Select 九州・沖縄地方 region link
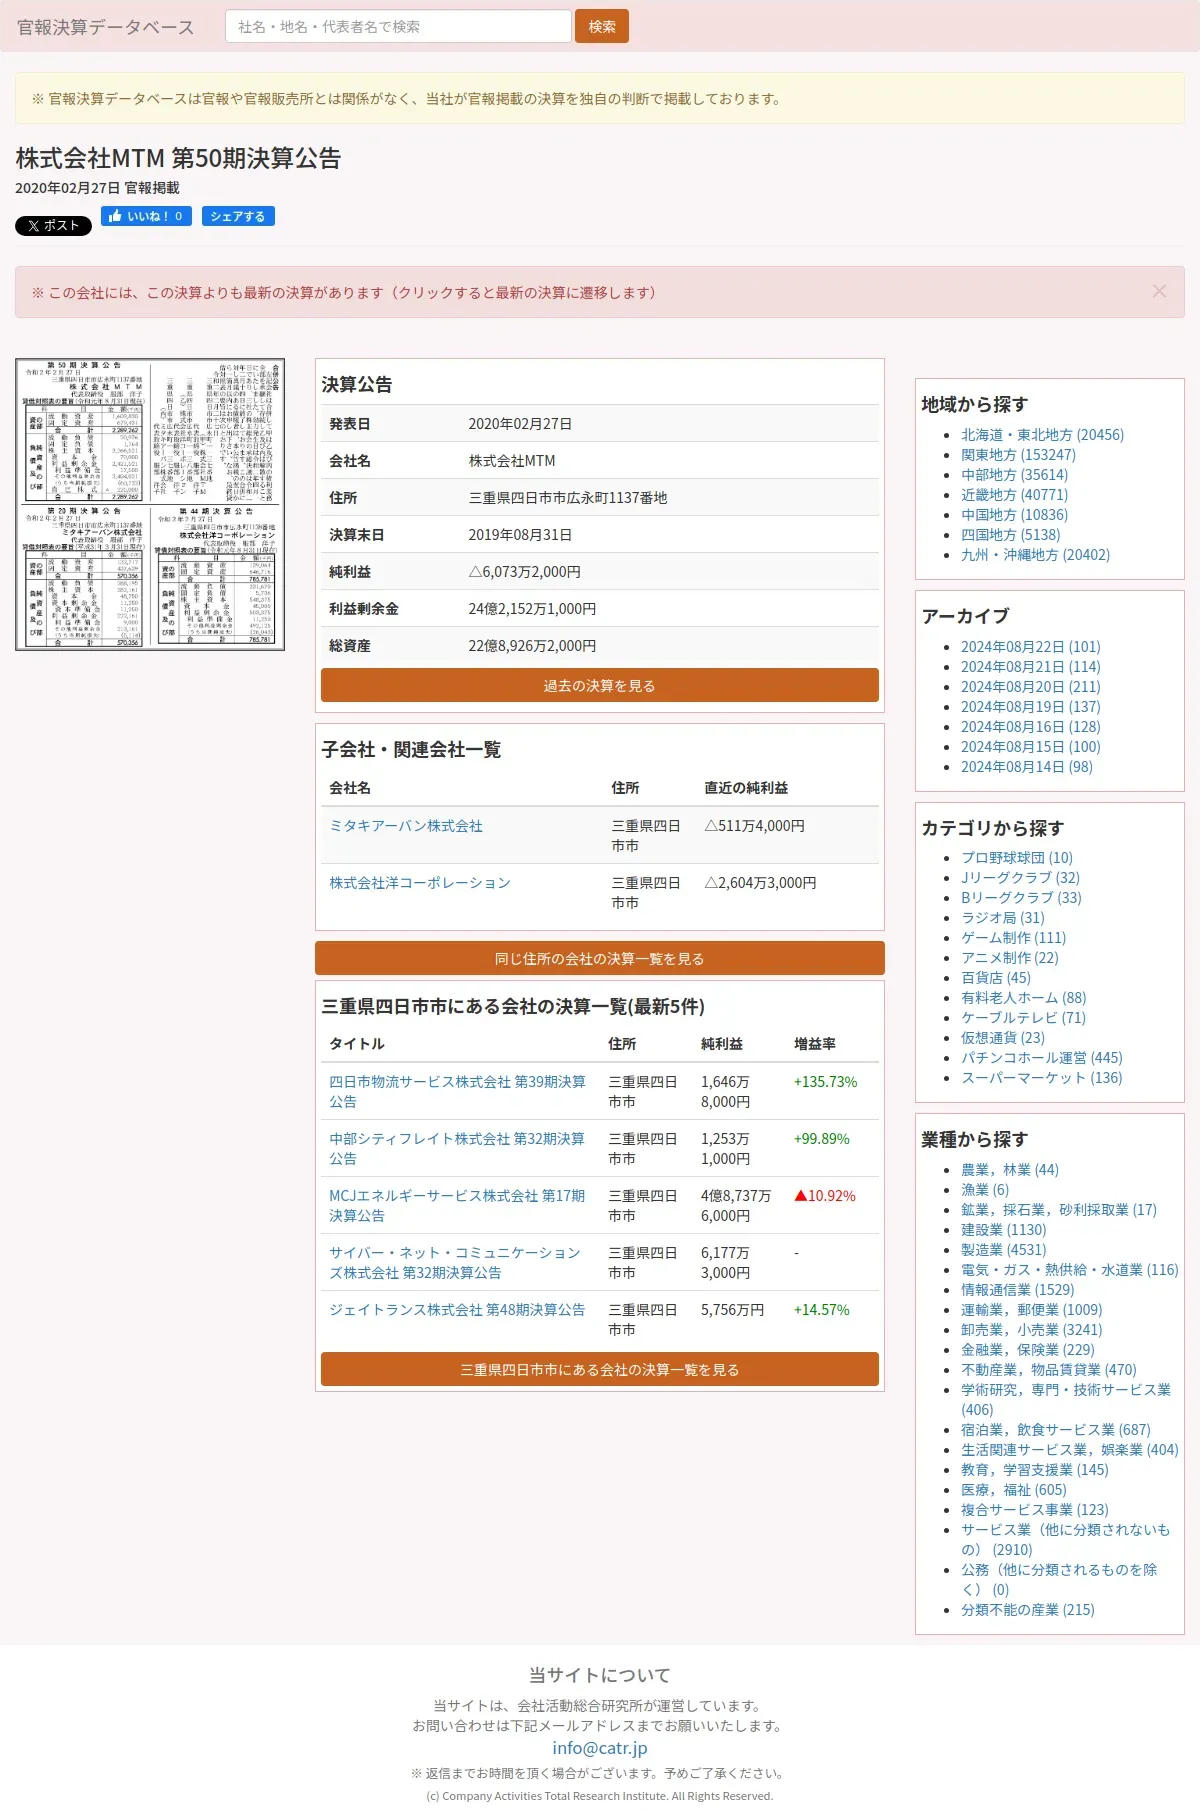 point(1035,555)
